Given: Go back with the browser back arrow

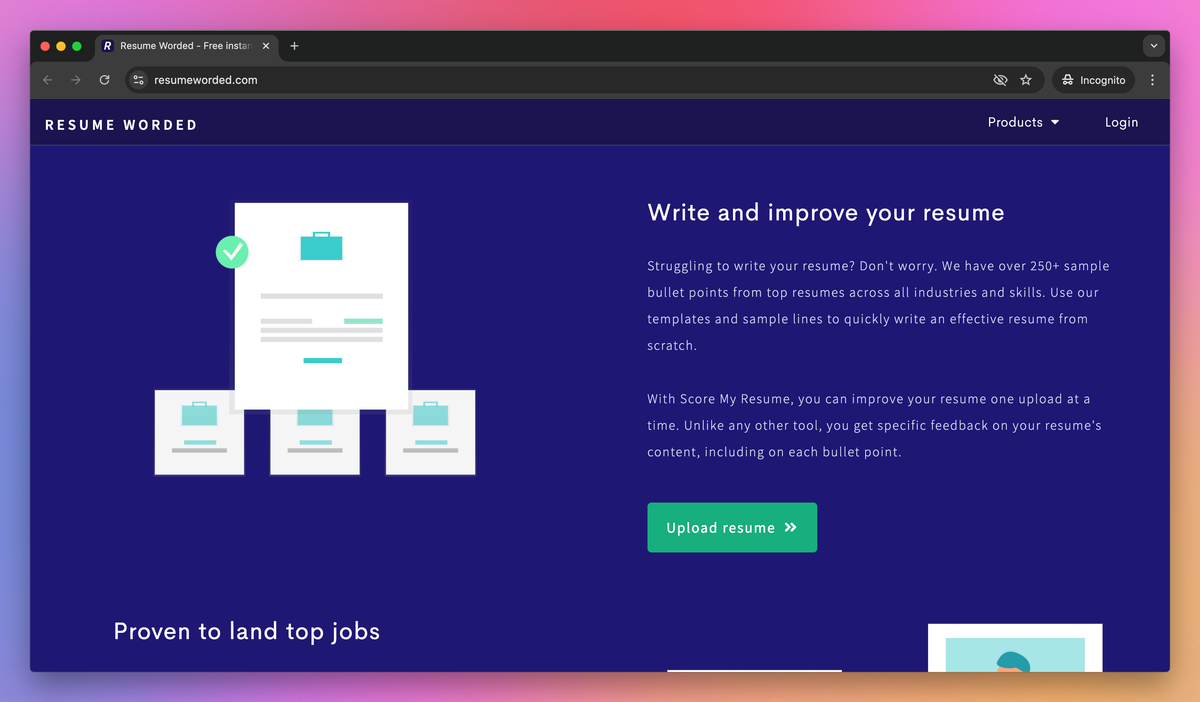Looking at the screenshot, I should click(47, 80).
